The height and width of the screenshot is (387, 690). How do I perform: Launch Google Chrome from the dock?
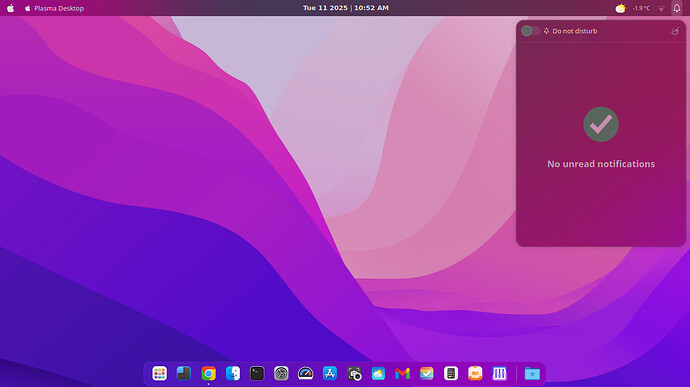click(x=209, y=373)
